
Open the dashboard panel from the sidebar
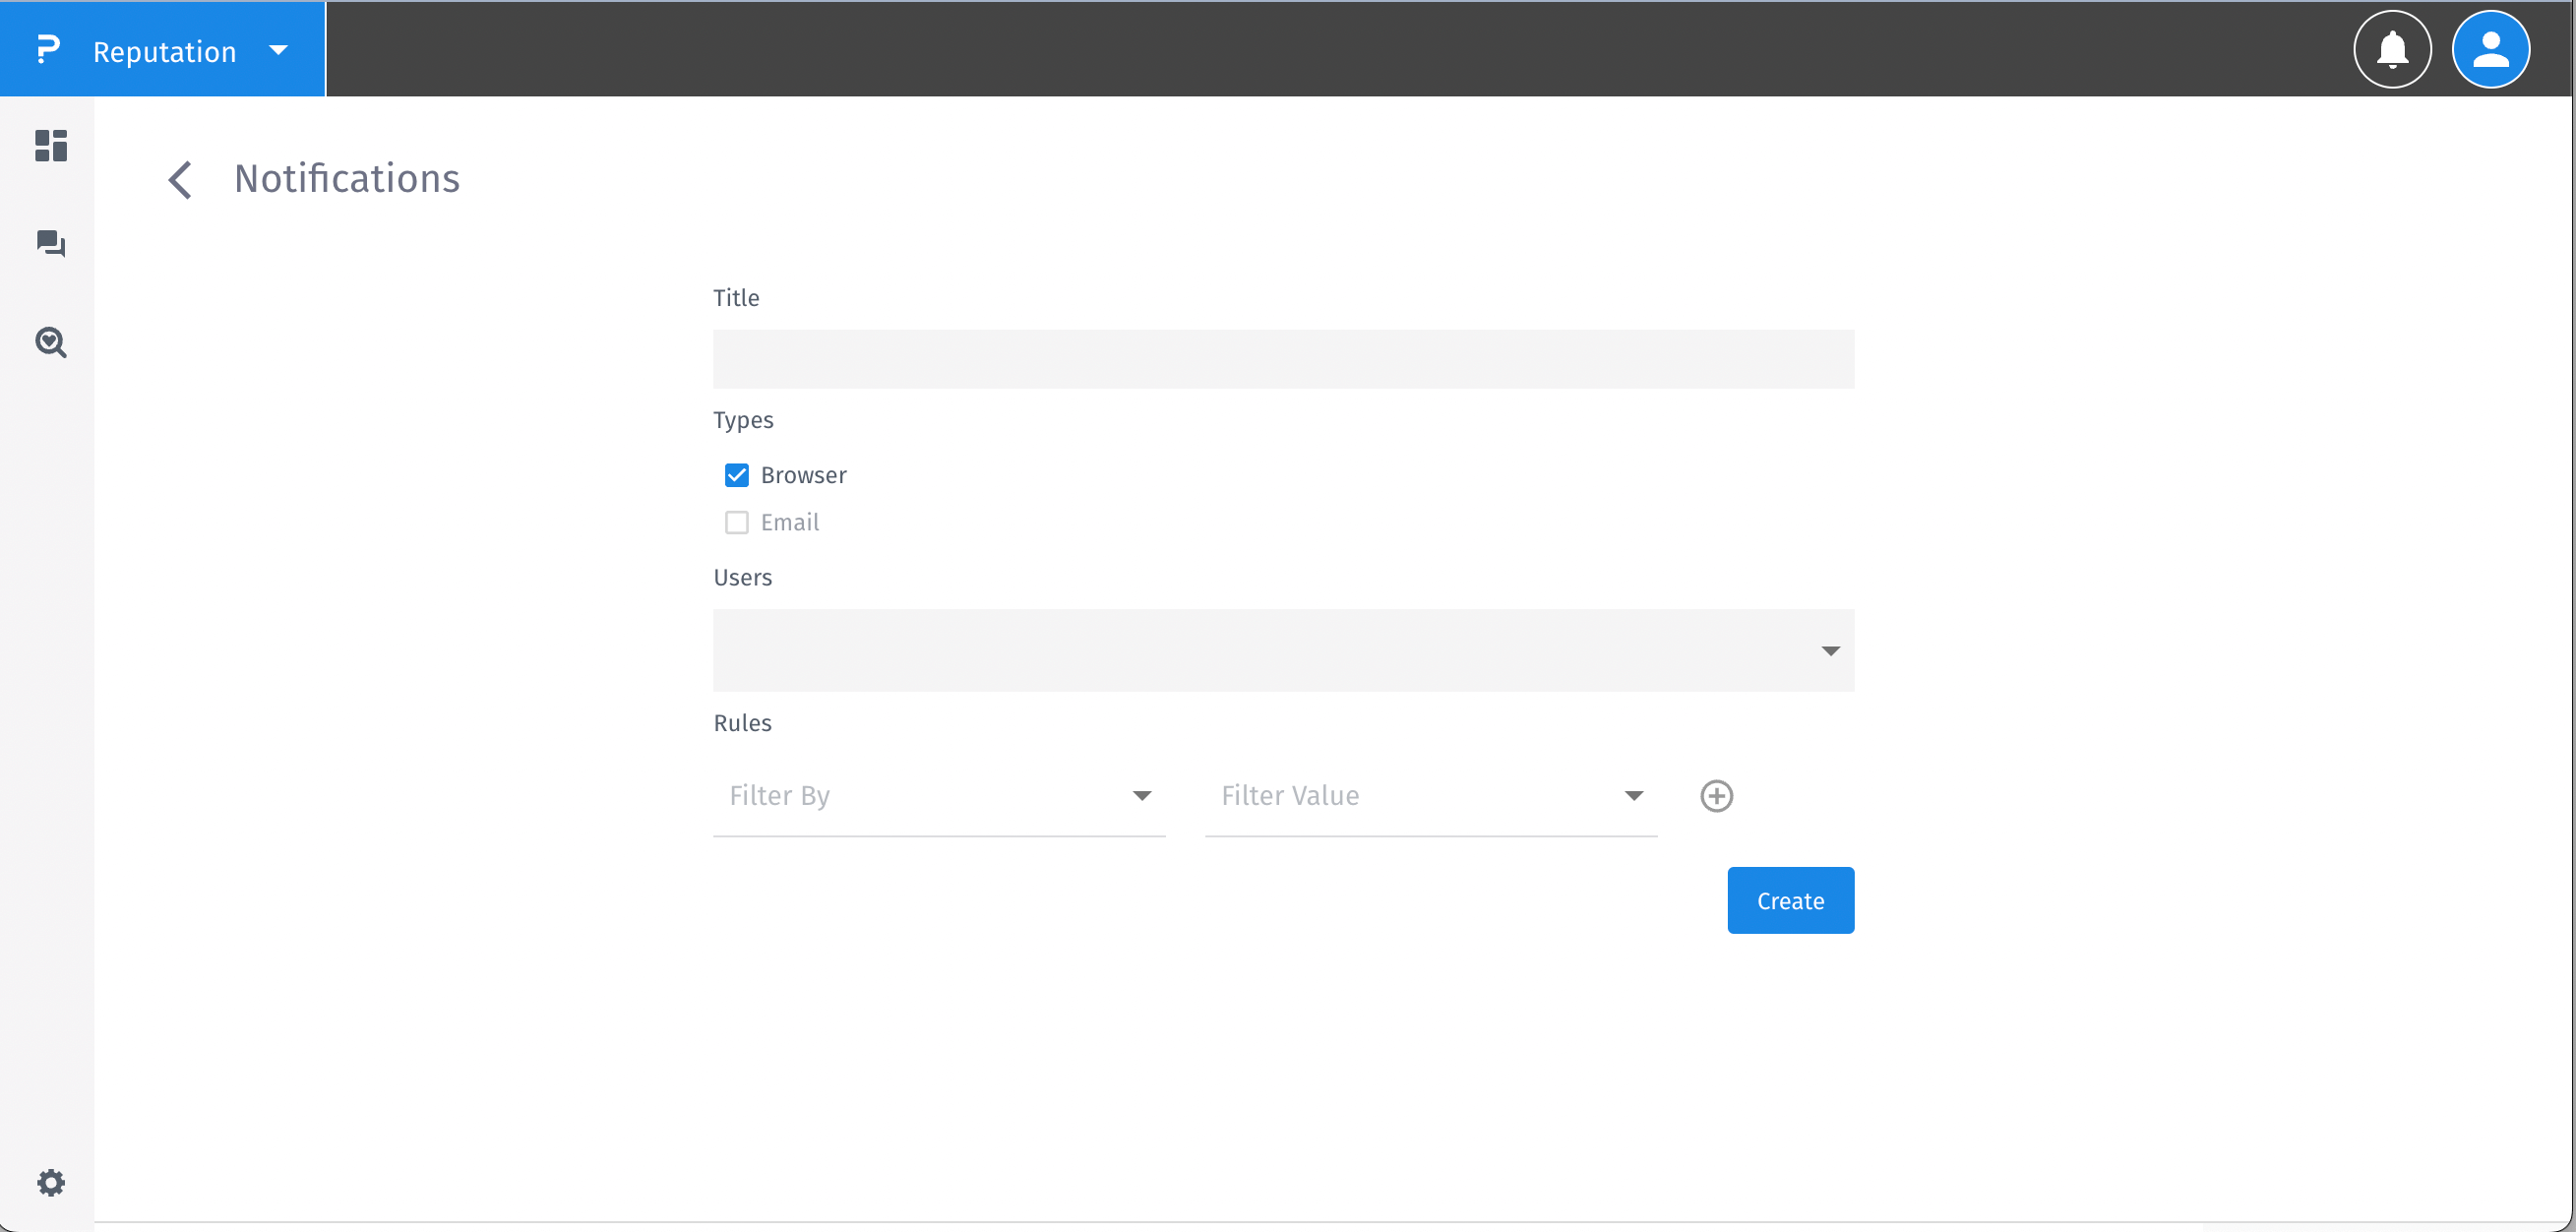[x=50, y=146]
